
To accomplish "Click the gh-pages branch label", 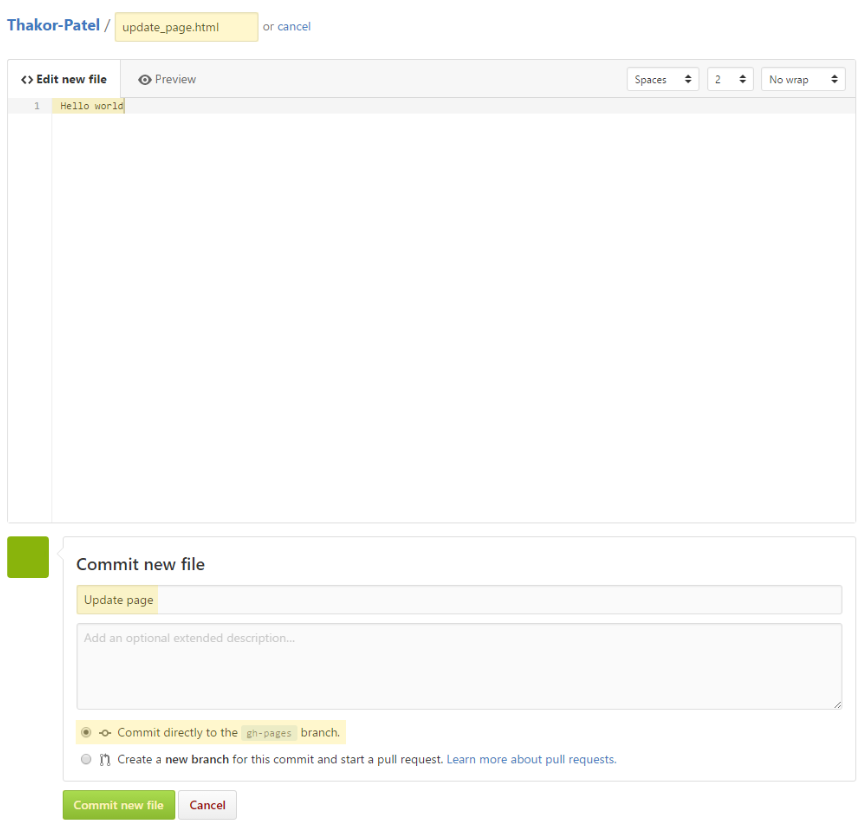I will pos(269,733).
